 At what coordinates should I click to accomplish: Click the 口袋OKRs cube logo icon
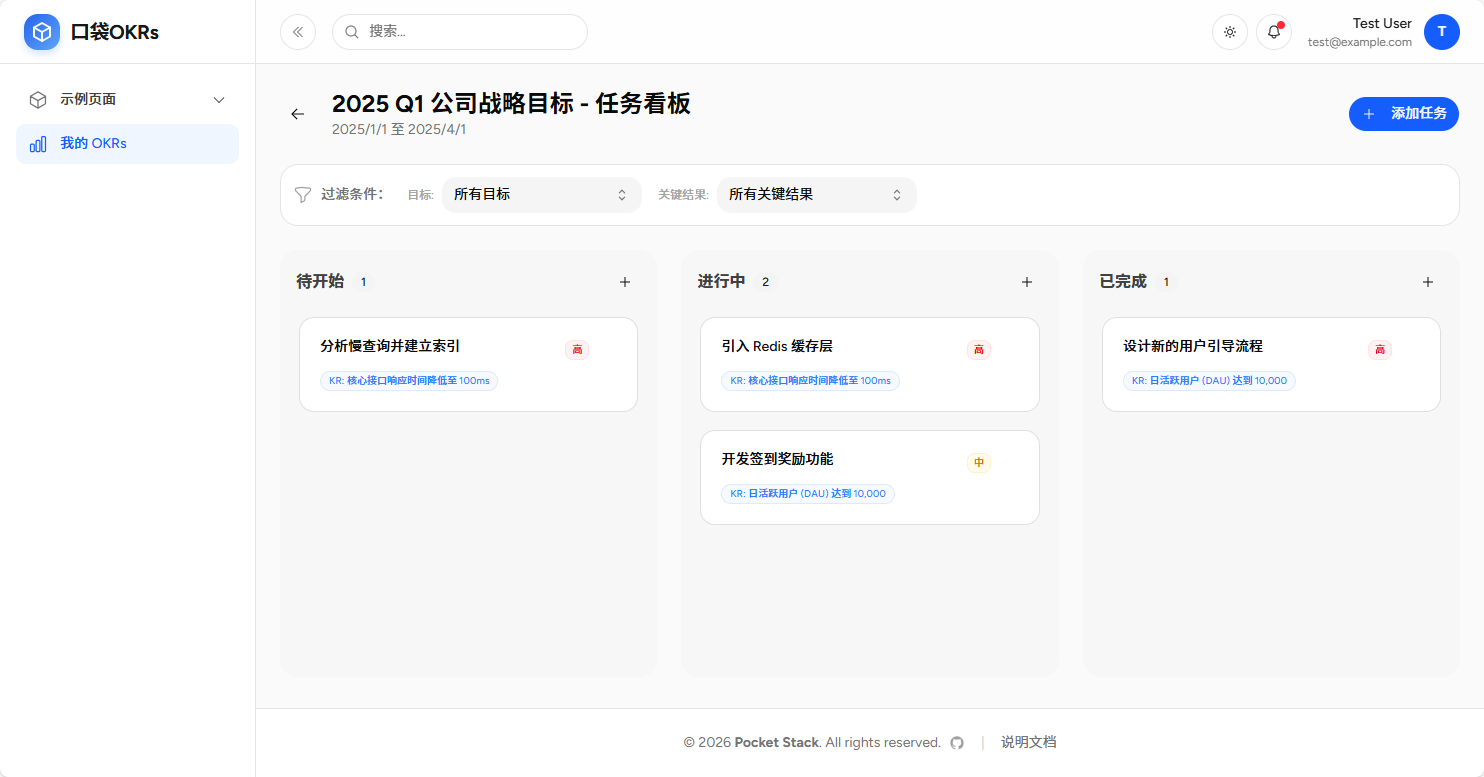pyautogui.click(x=42, y=32)
